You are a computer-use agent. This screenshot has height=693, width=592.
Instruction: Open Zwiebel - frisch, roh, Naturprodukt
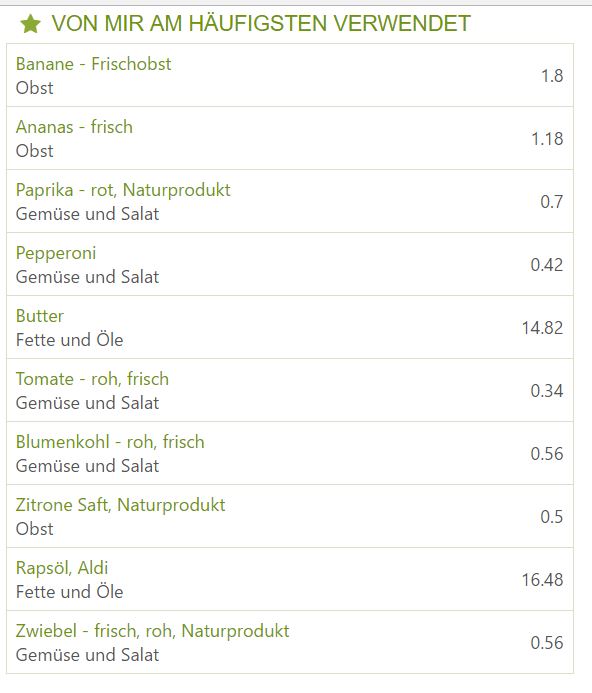click(x=153, y=631)
